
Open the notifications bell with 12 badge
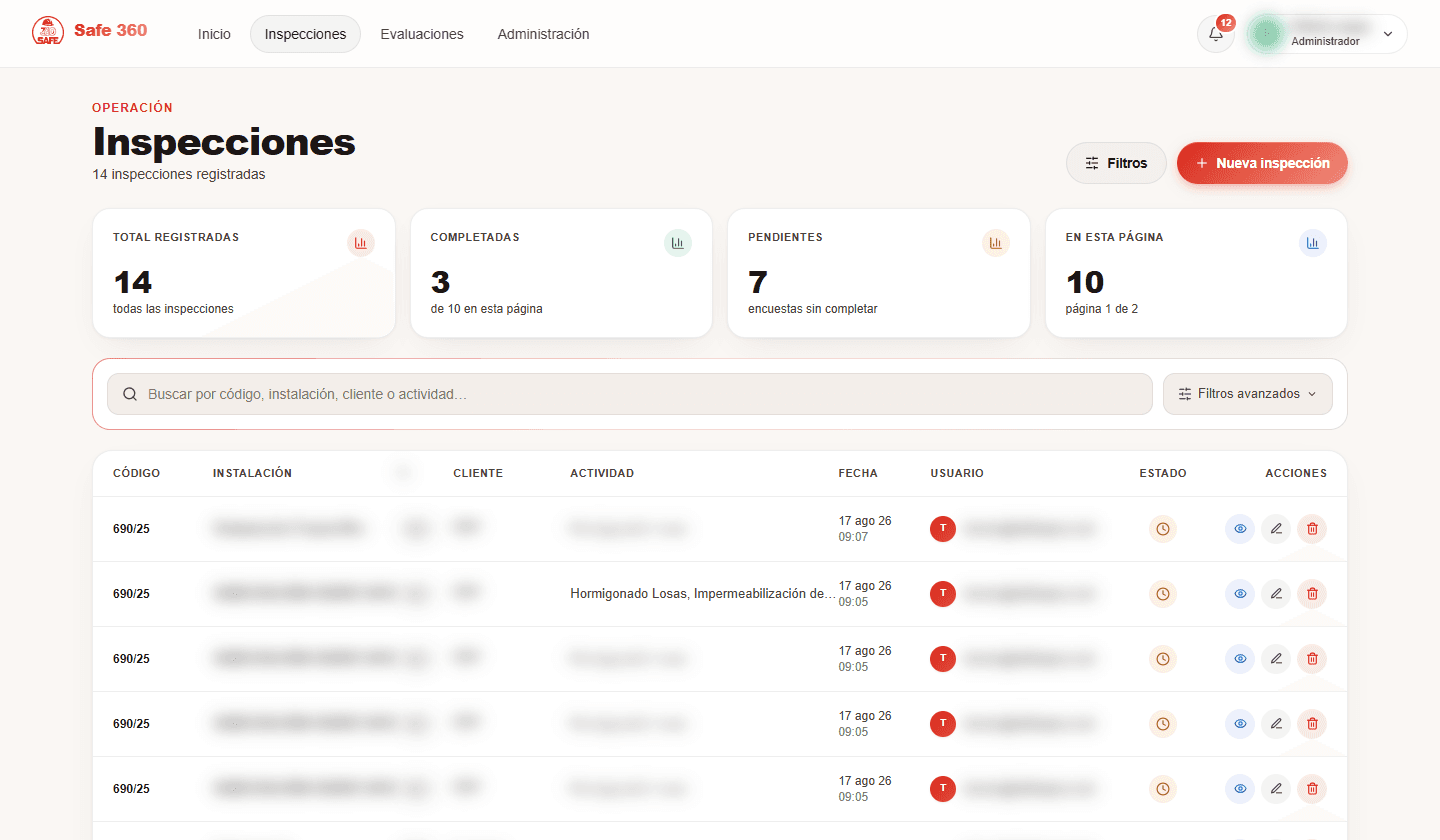[1216, 34]
